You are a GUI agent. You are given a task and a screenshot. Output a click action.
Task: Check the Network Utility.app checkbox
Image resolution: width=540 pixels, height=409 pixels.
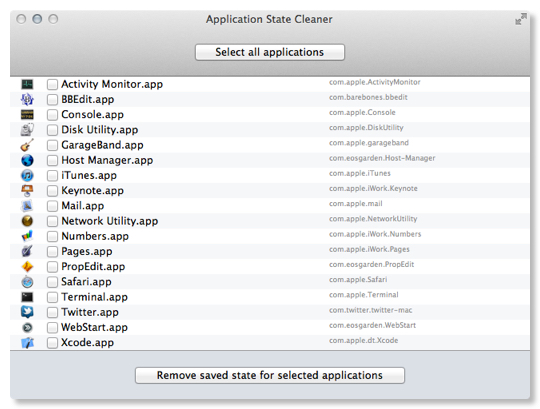(x=52, y=221)
